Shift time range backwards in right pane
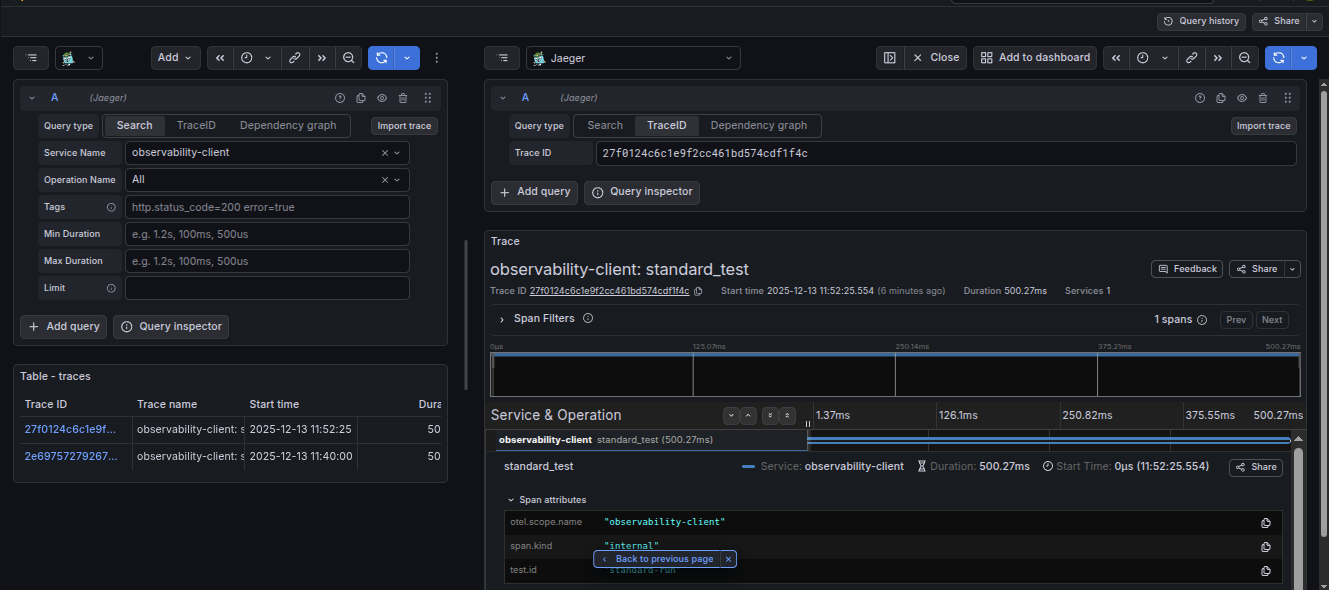Screen dimensions: 1329x590 click(1116, 58)
